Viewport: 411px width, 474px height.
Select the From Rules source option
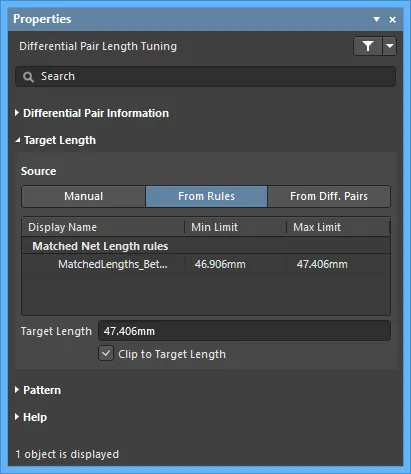coord(206,196)
